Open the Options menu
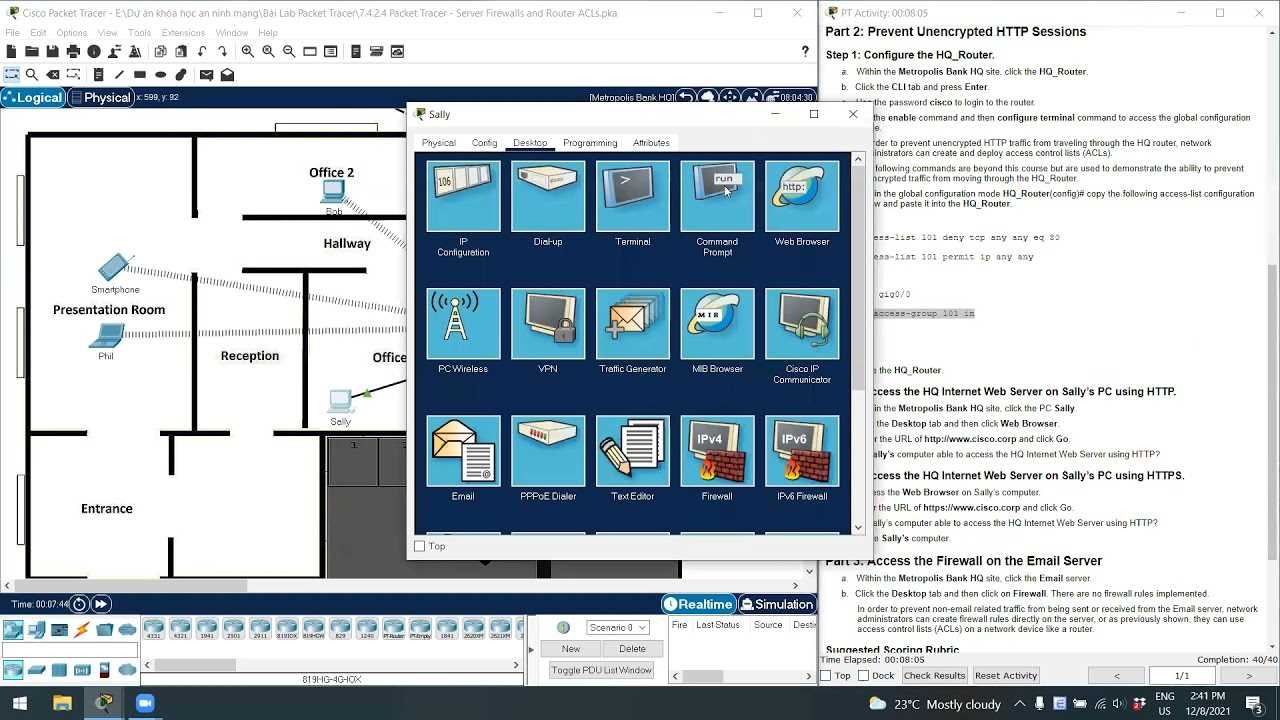Viewport: 1280px width, 720px height. coord(71,33)
